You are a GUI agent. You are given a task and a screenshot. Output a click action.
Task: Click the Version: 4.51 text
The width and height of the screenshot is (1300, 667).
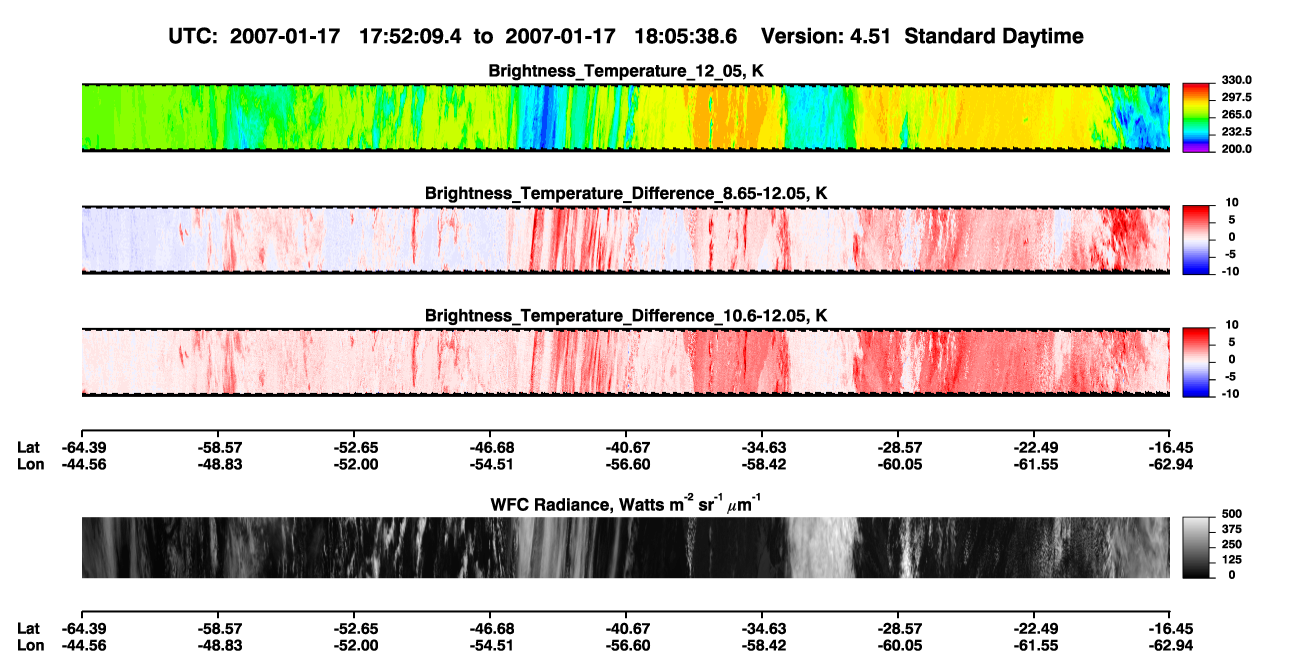tap(828, 36)
